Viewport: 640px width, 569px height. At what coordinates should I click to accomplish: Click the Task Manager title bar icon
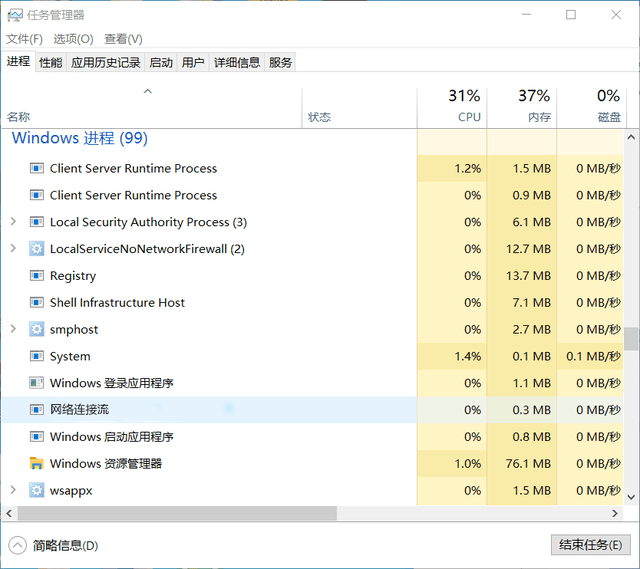click(x=16, y=15)
